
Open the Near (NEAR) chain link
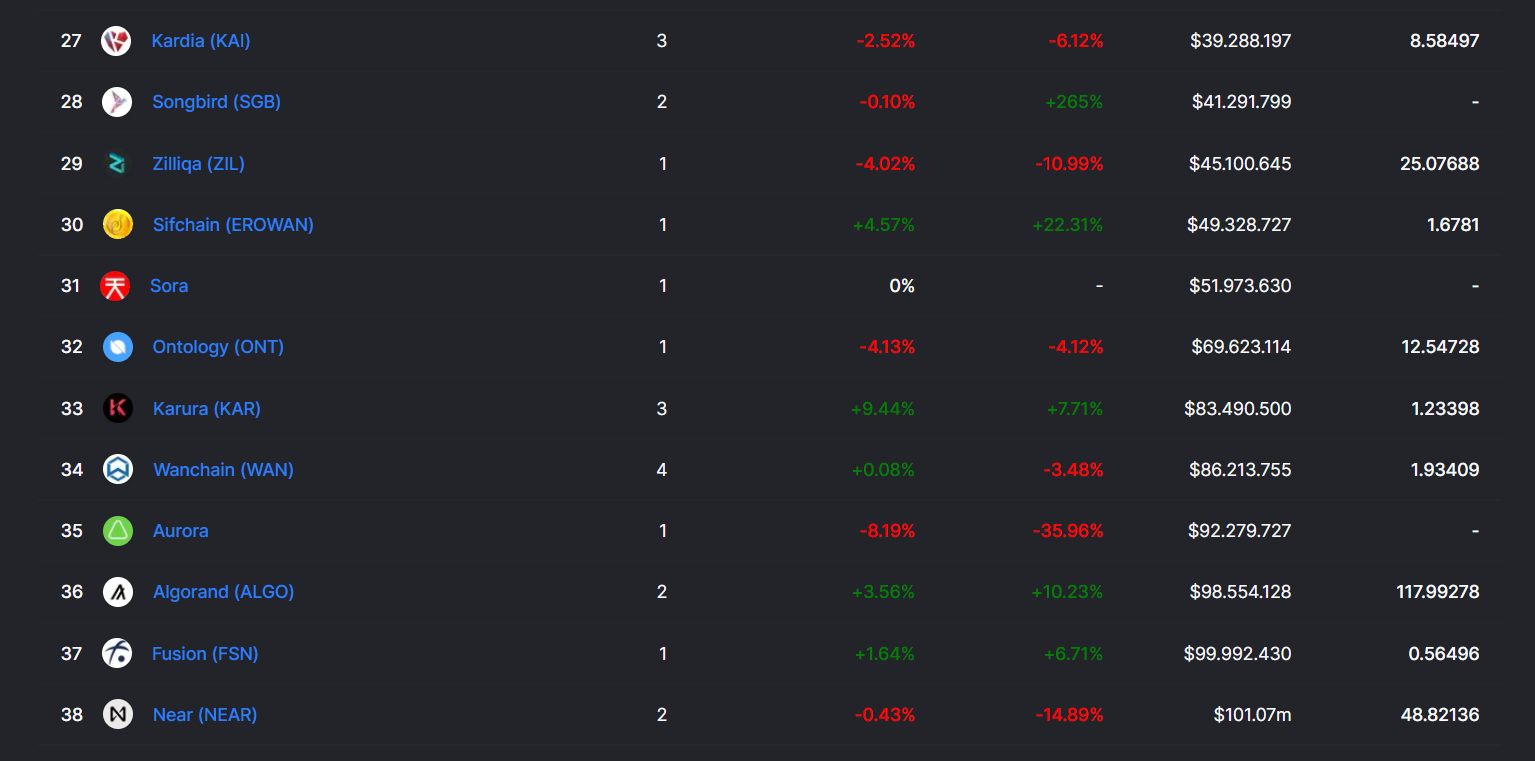pyautogui.click(x=205, y=715)
